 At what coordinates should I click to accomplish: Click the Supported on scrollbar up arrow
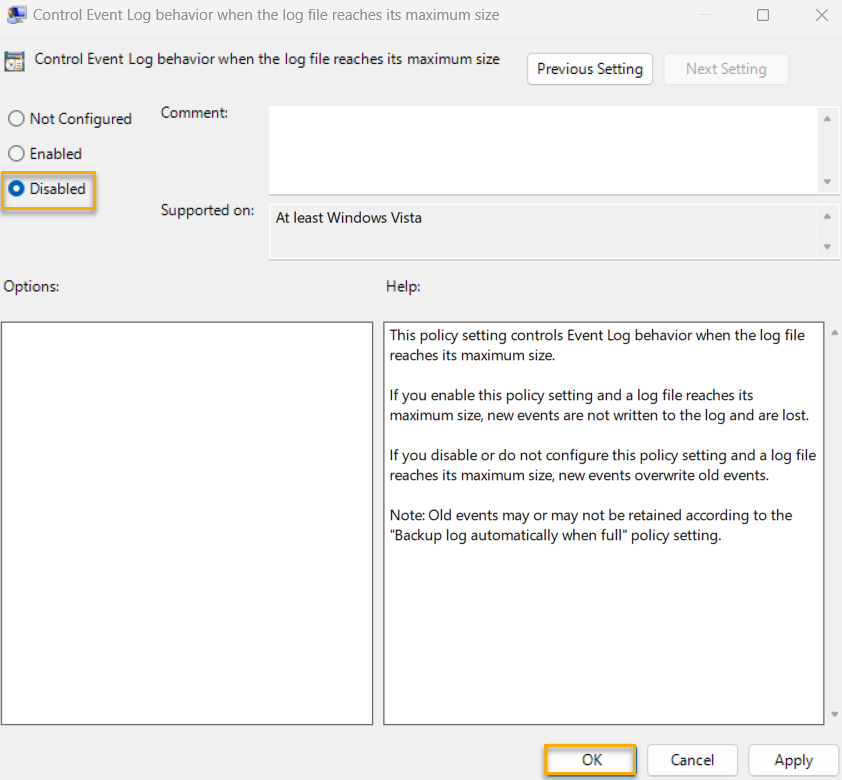tap(829, 214)
